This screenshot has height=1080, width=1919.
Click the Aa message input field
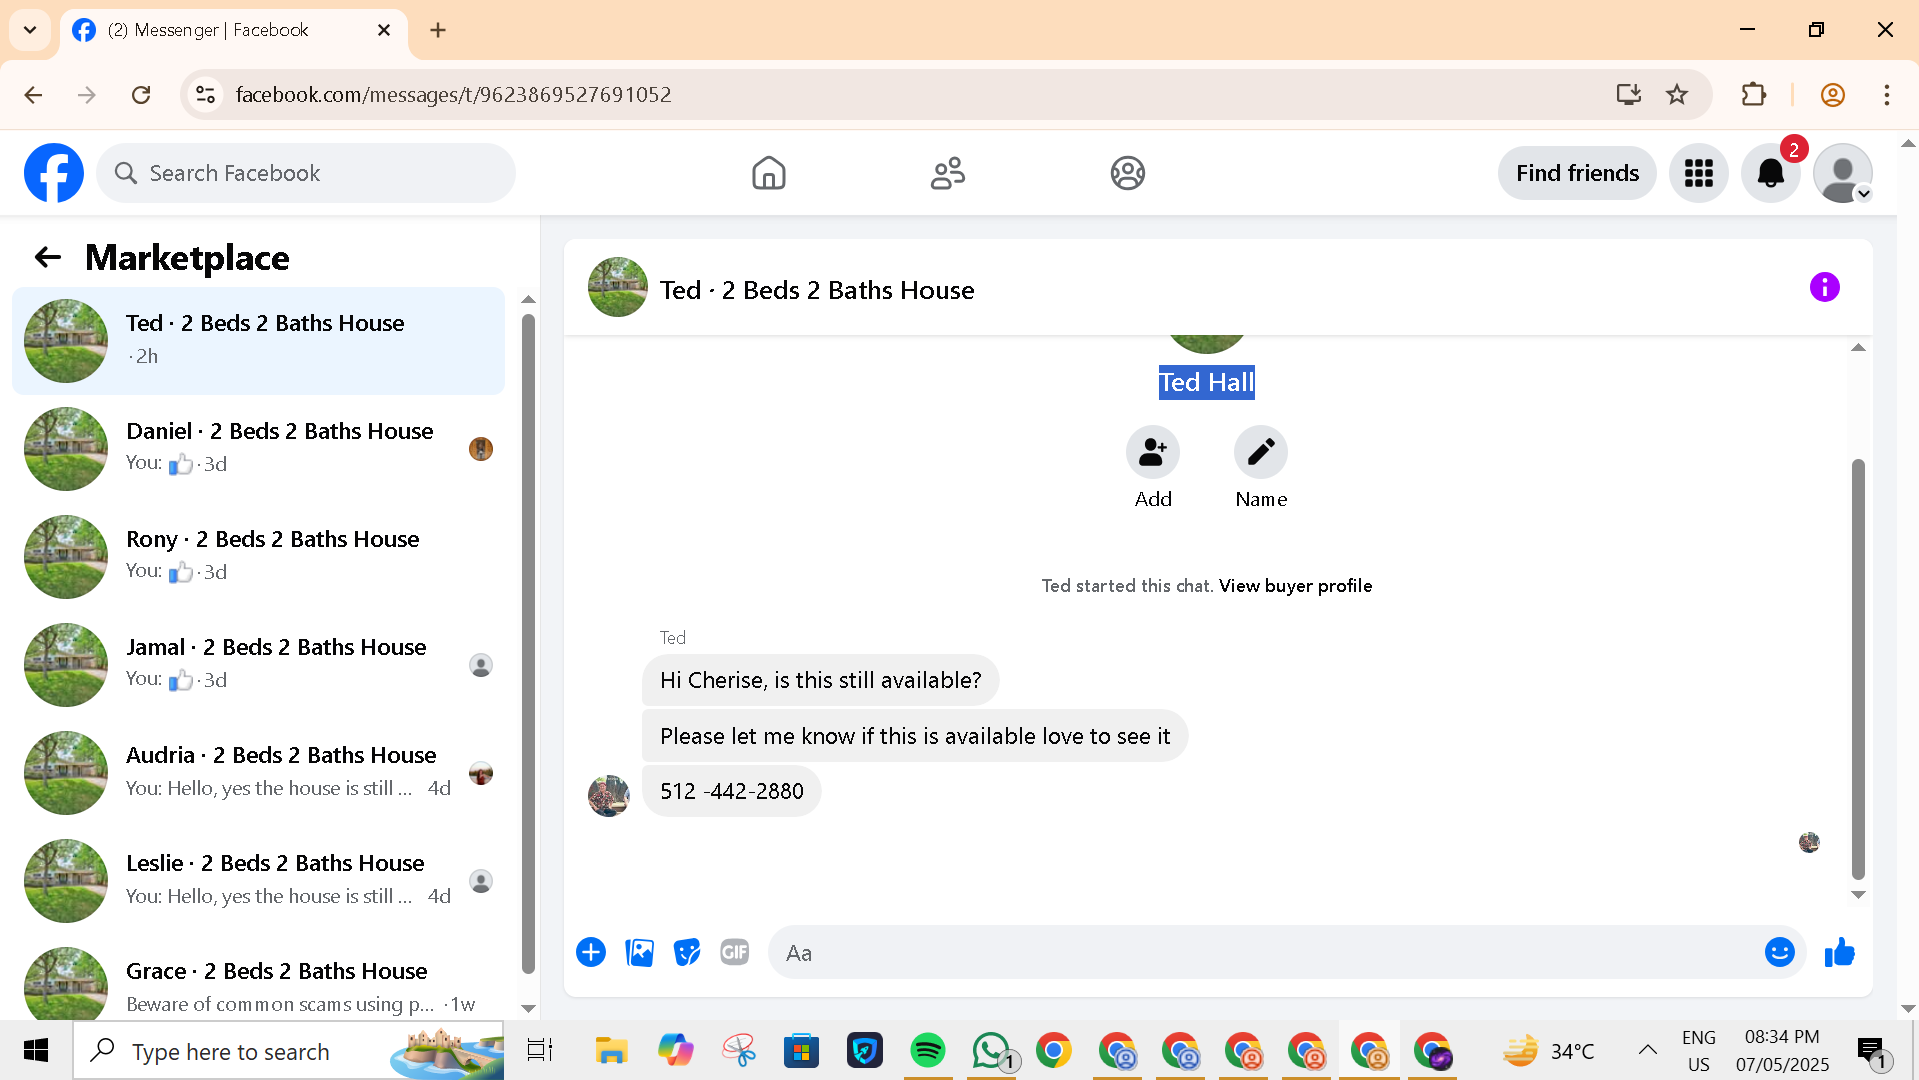point(1260,952)
